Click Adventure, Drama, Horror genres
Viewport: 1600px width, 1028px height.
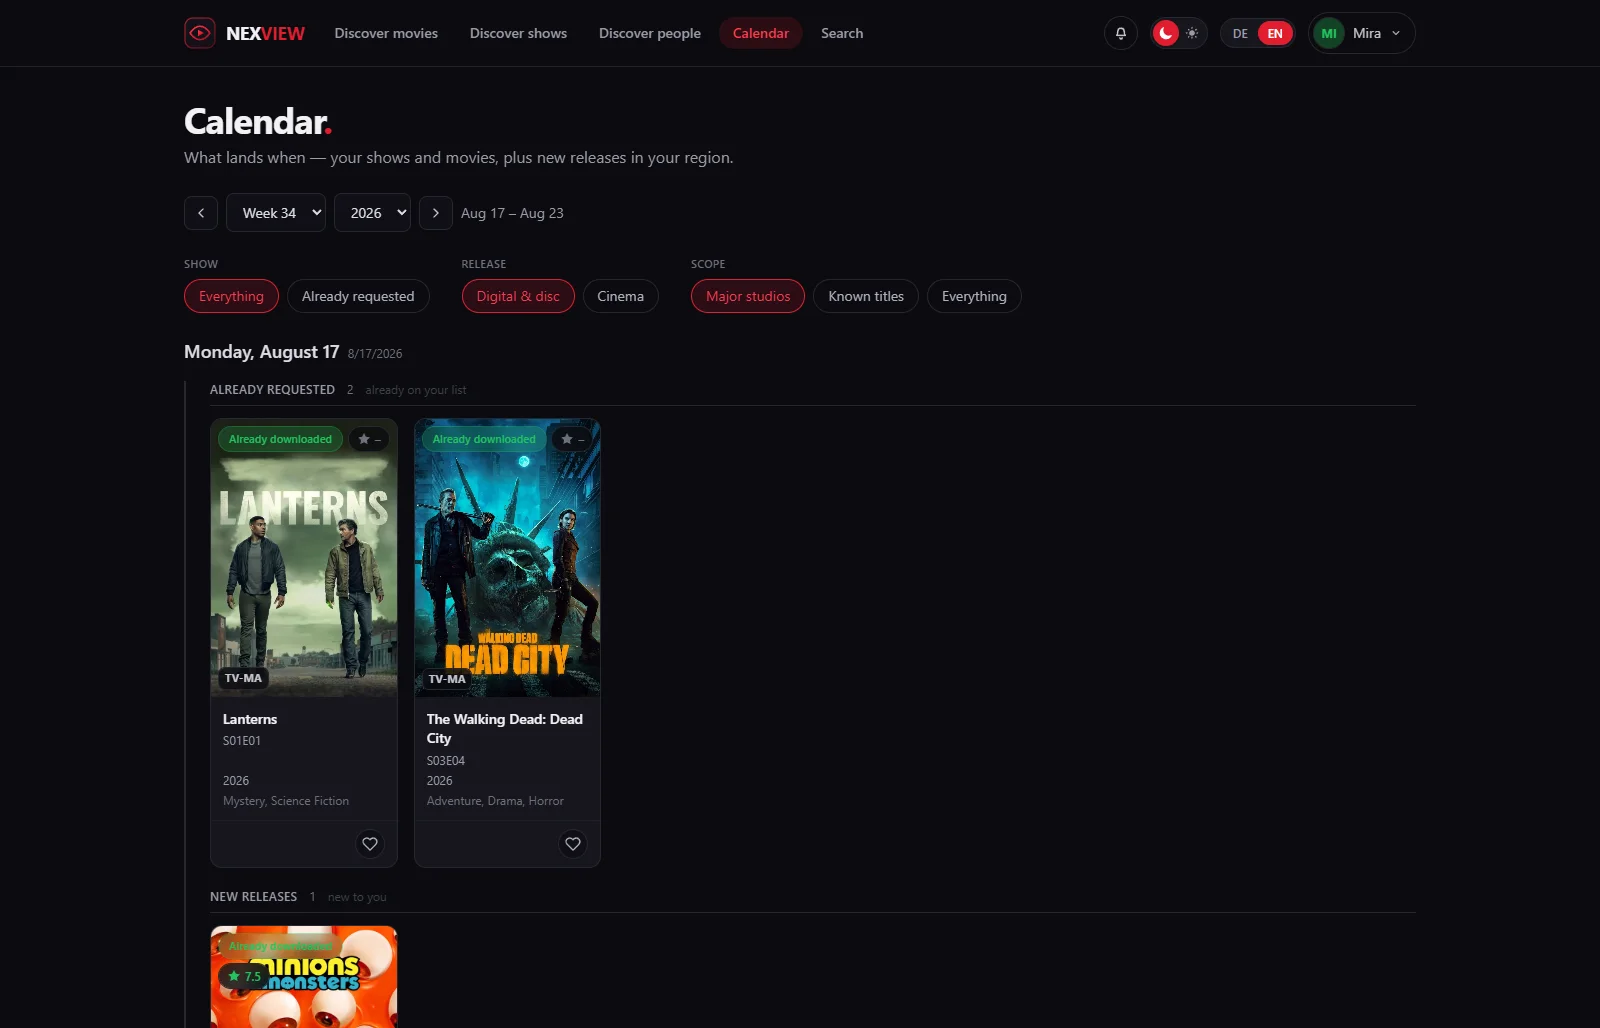click(495, 801)
